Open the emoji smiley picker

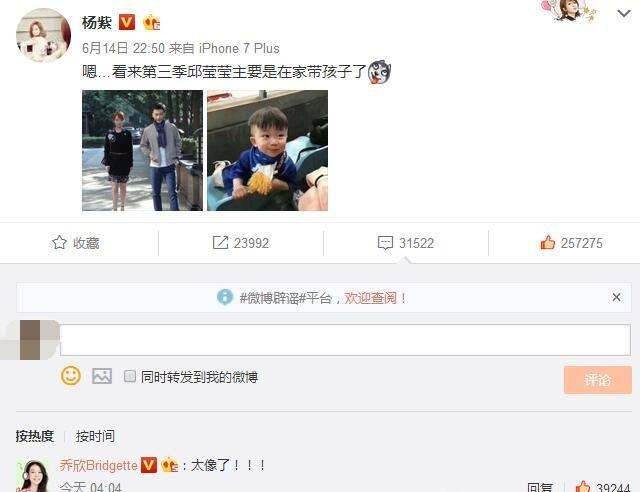[71, 376]
